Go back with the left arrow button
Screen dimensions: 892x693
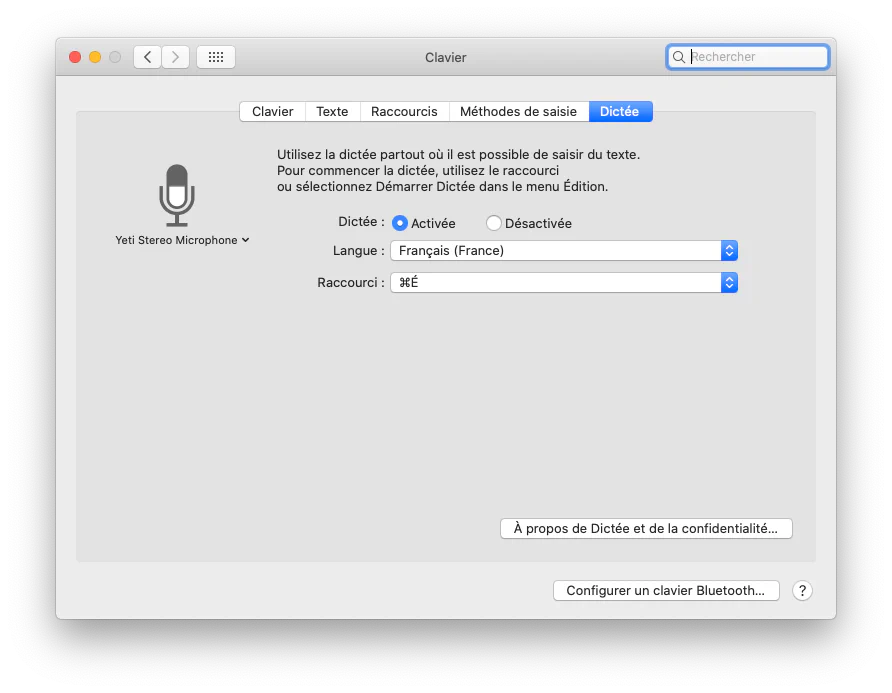pyautogui.click(x=147, y=57)
